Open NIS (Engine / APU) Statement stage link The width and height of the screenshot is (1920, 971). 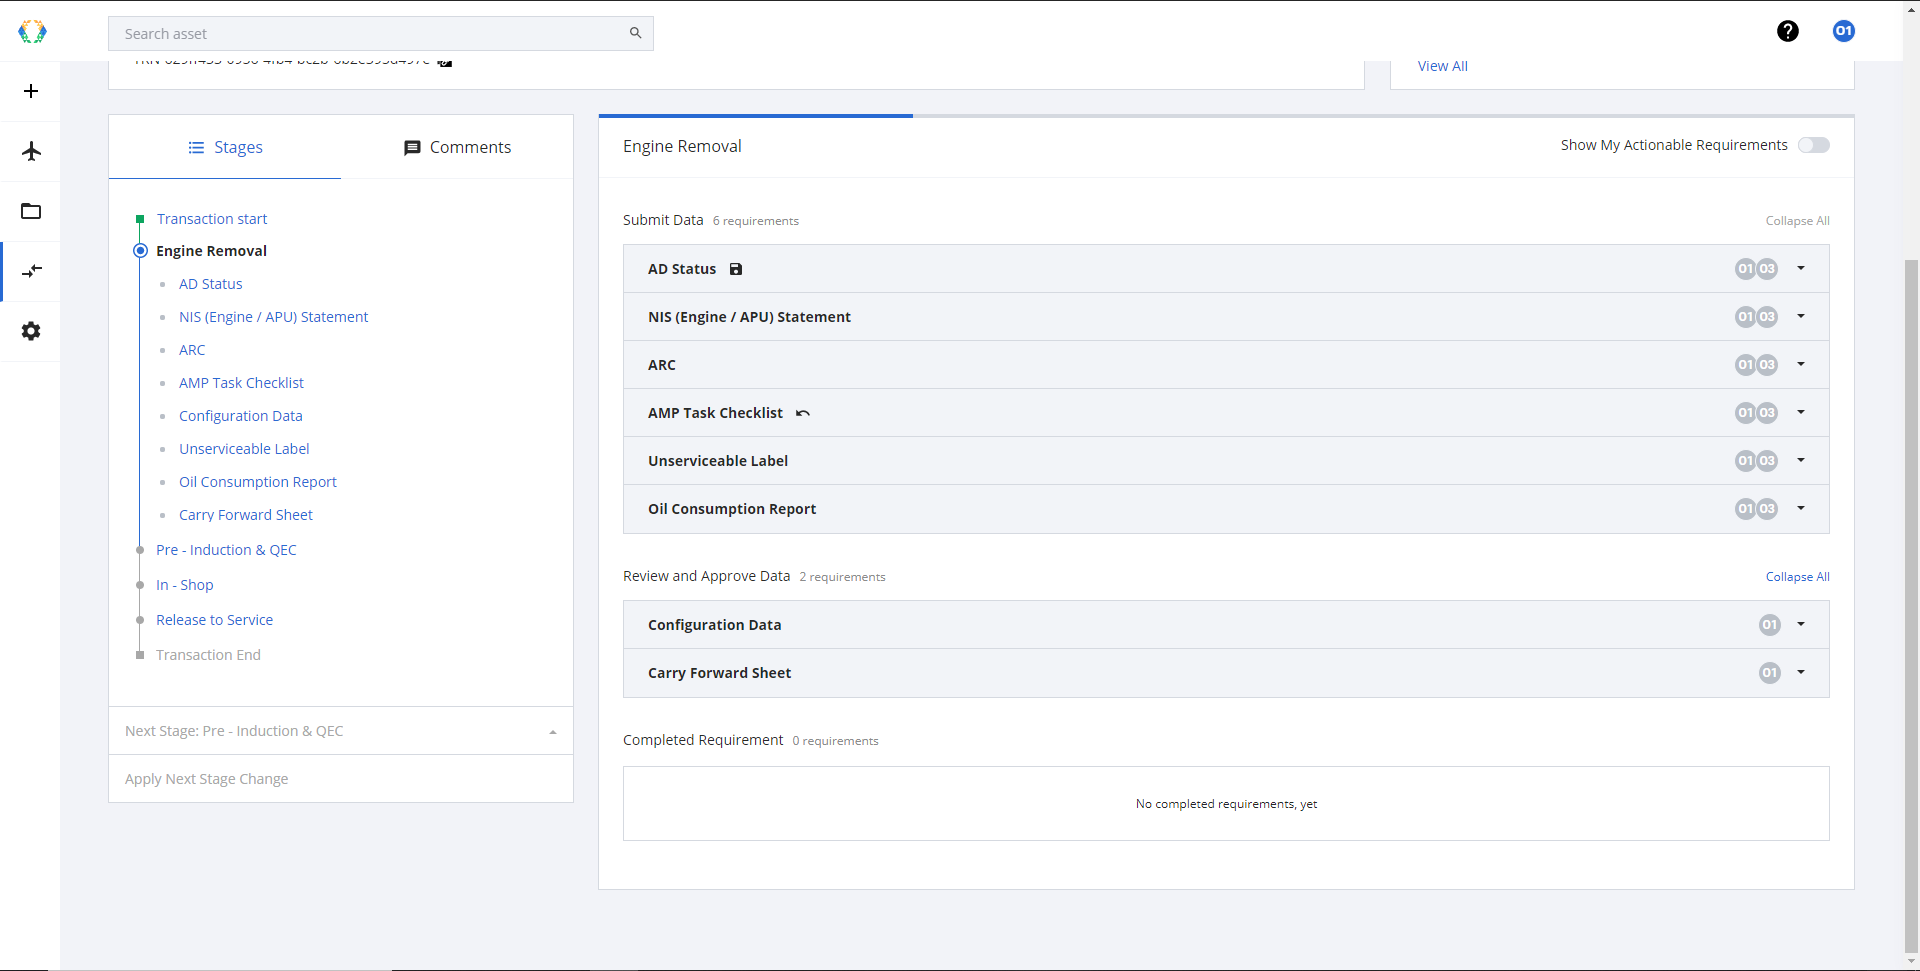click(x=273, y=317)
